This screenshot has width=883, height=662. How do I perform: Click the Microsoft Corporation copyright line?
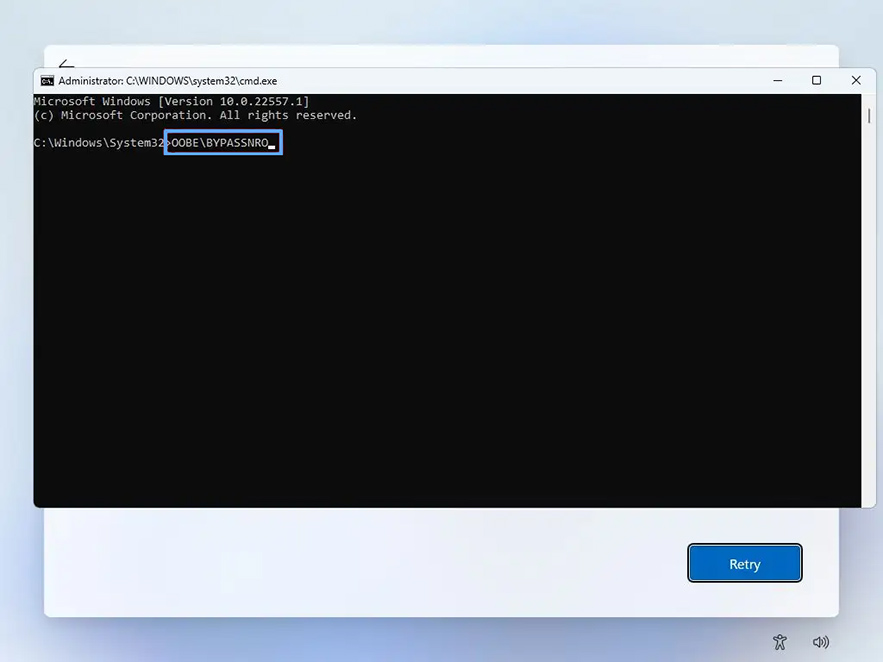[195, 115]
